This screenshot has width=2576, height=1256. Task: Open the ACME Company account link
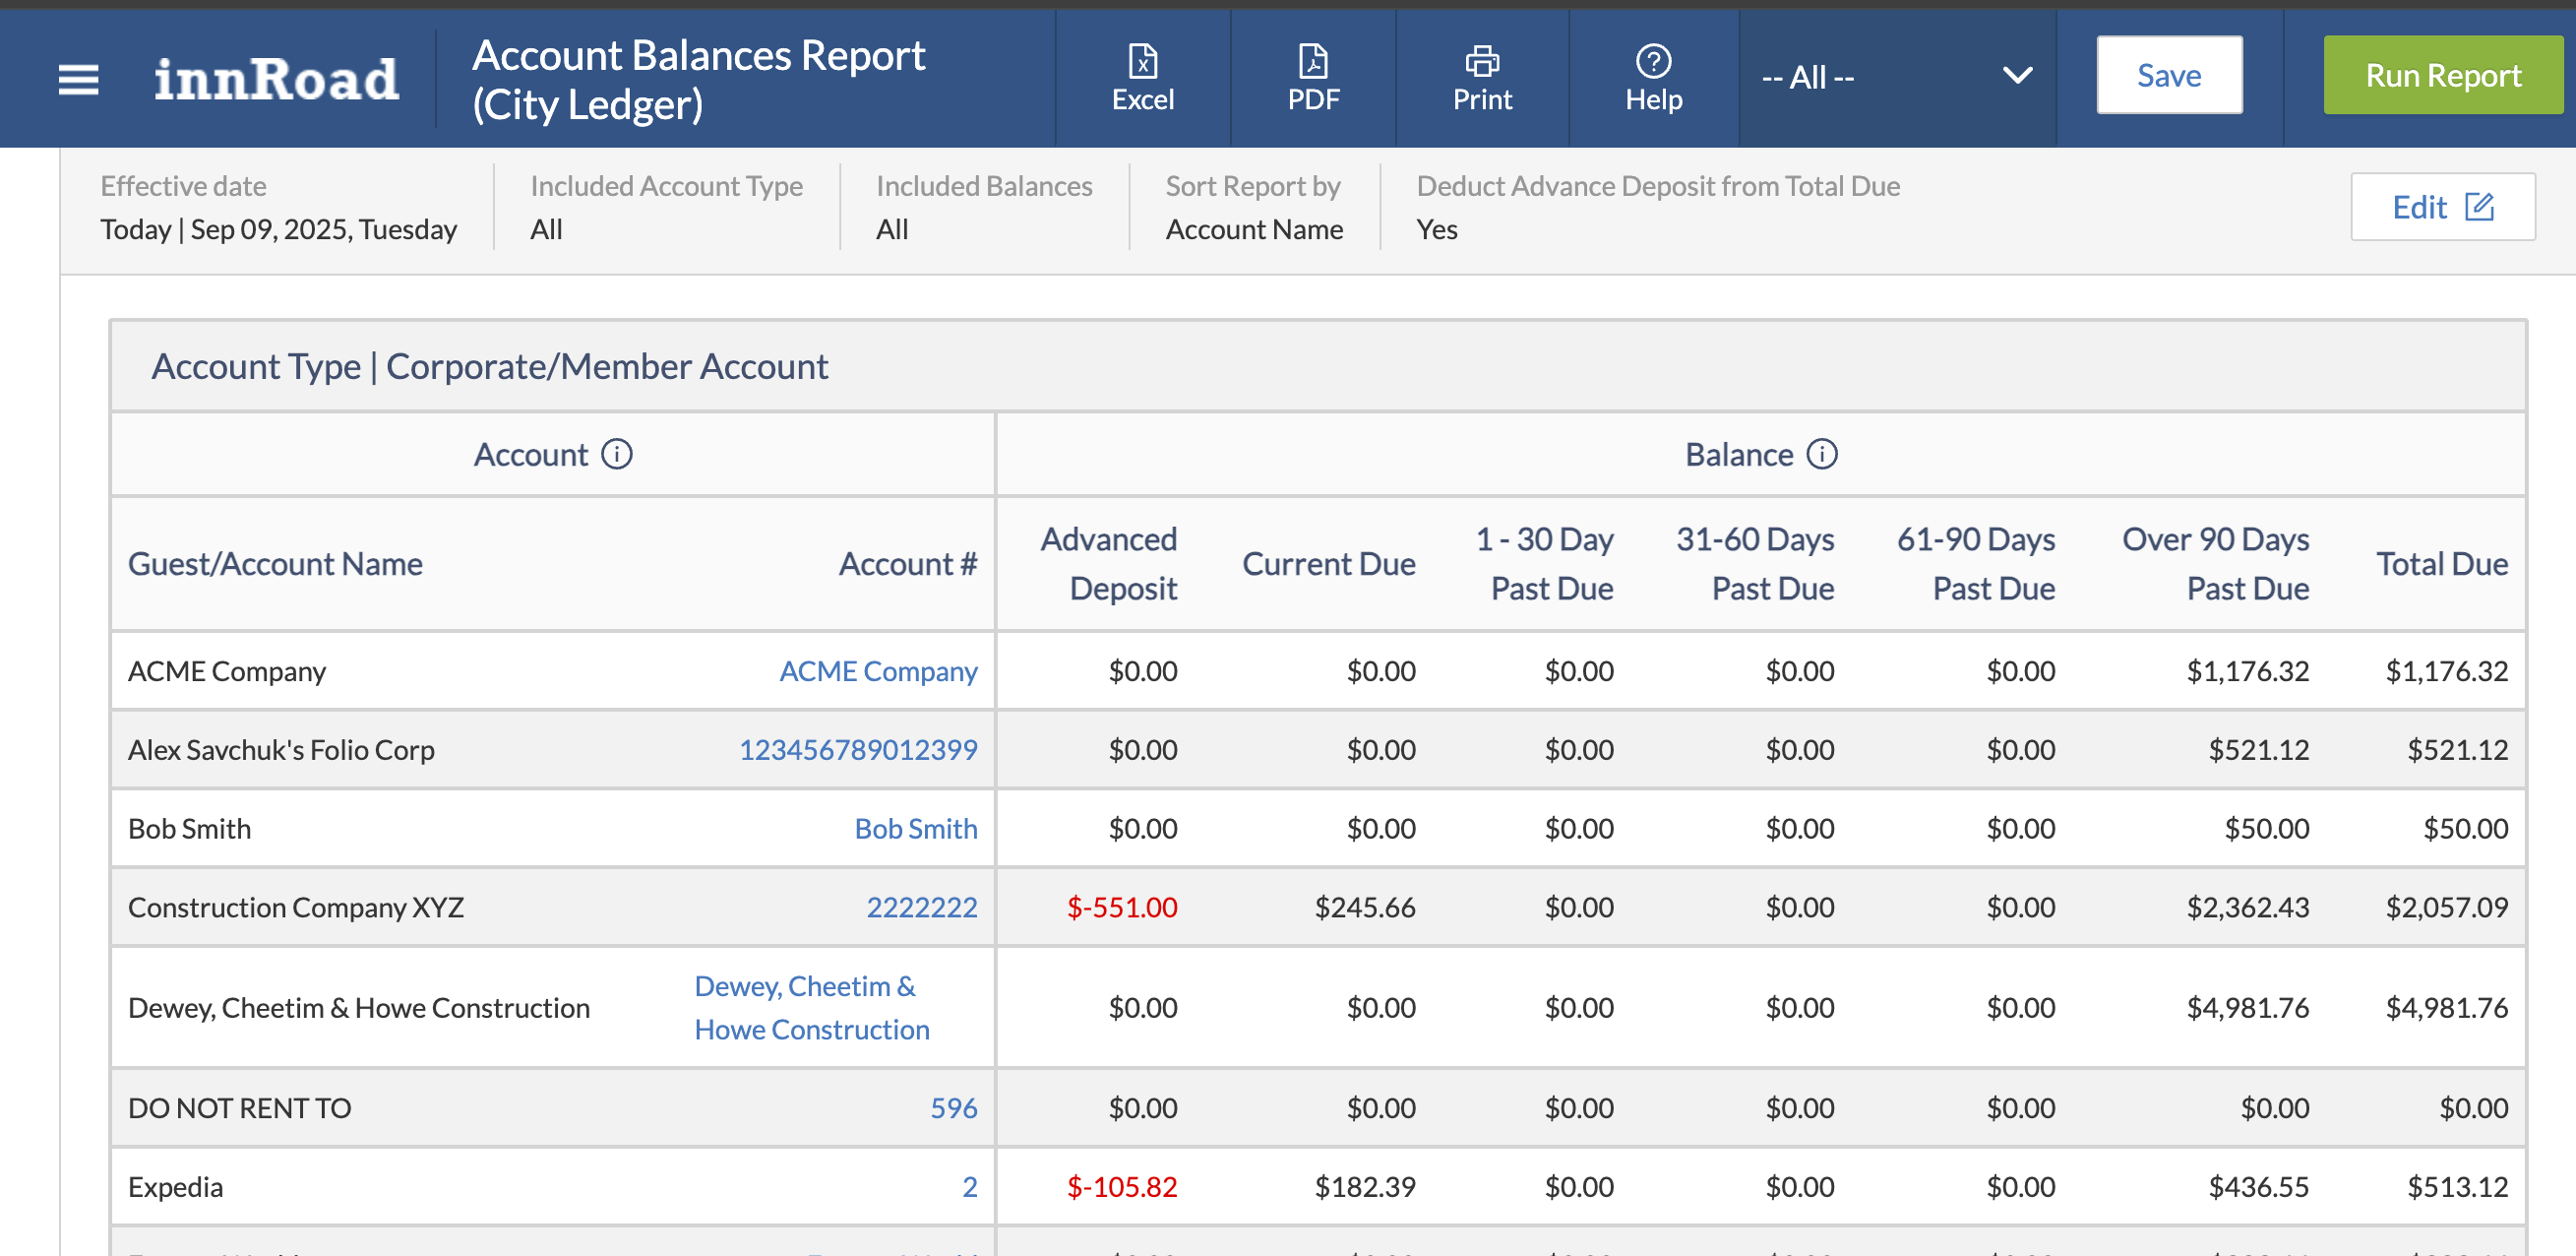coord(877,671)
